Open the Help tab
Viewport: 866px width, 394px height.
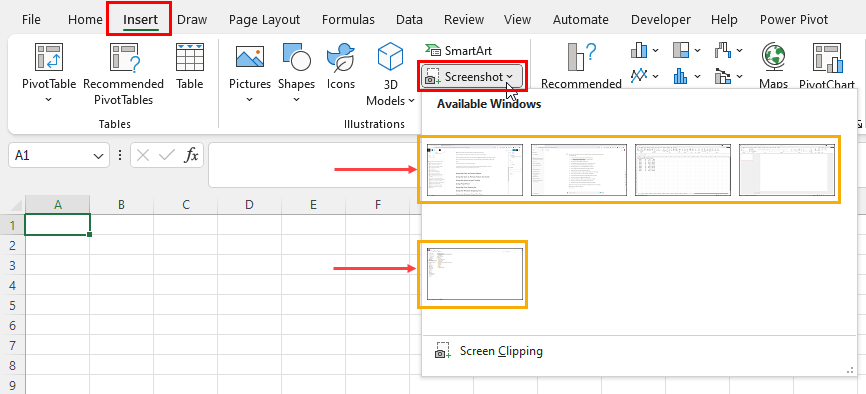point(724,20)
